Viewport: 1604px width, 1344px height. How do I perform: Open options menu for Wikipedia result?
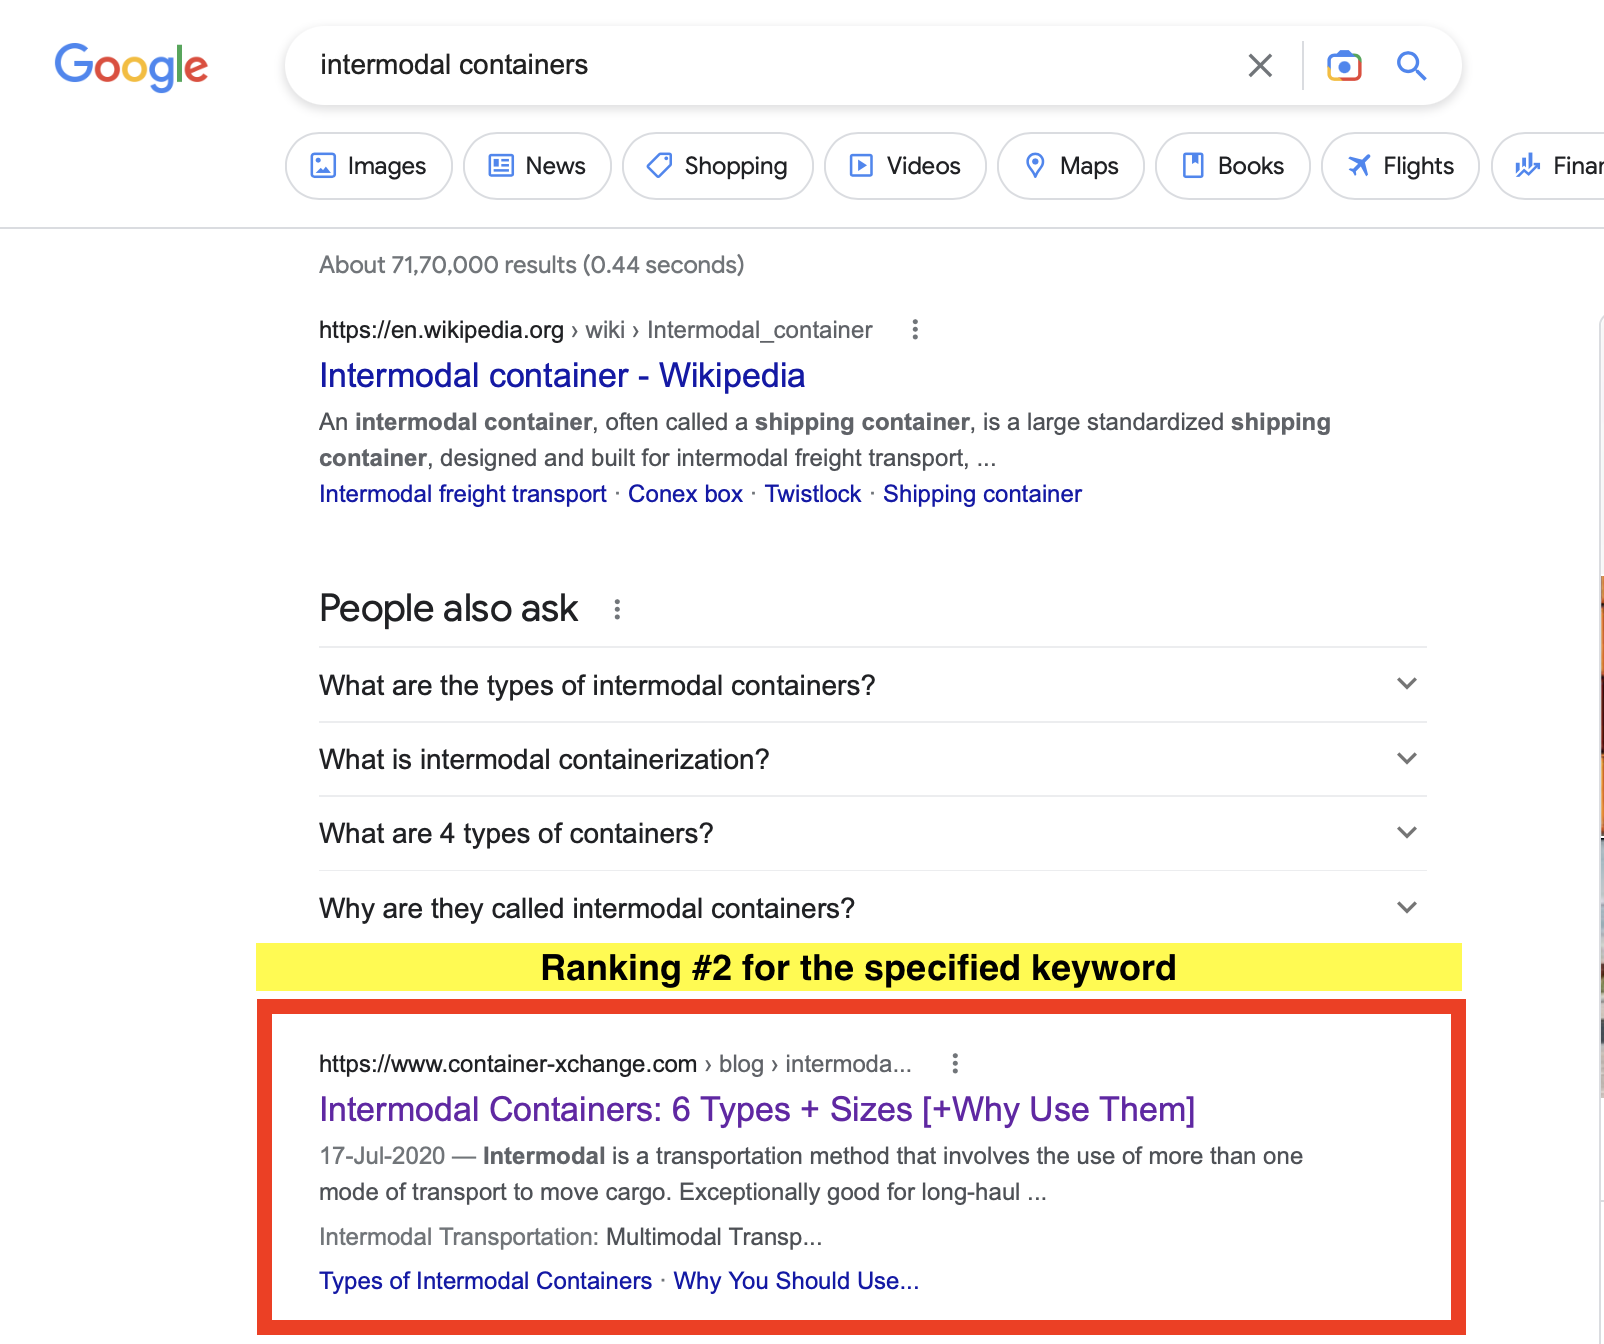tap(915, 330)
